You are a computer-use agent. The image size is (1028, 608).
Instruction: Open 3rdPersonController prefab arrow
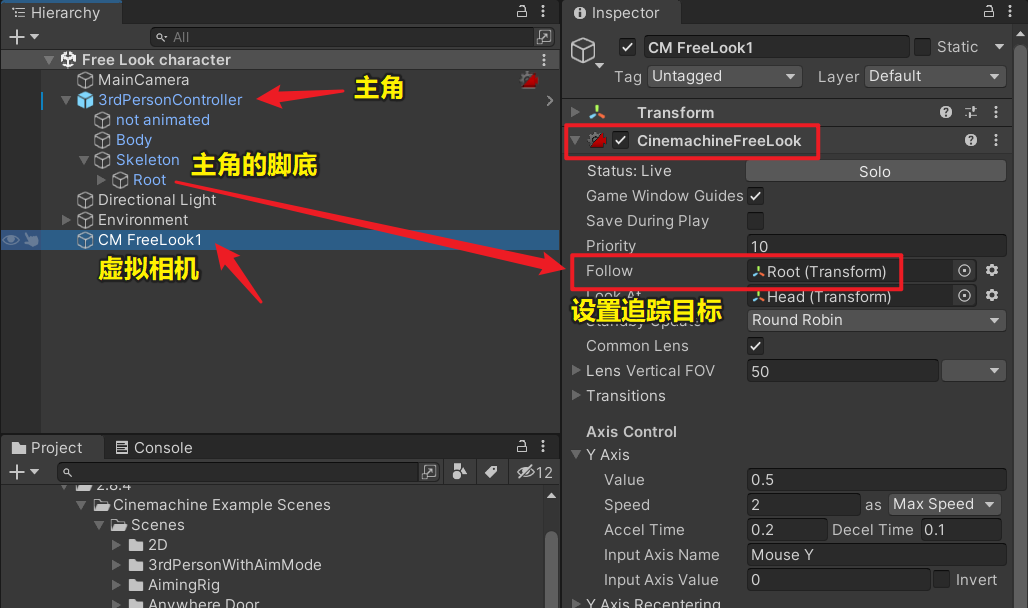click(549, 100)
